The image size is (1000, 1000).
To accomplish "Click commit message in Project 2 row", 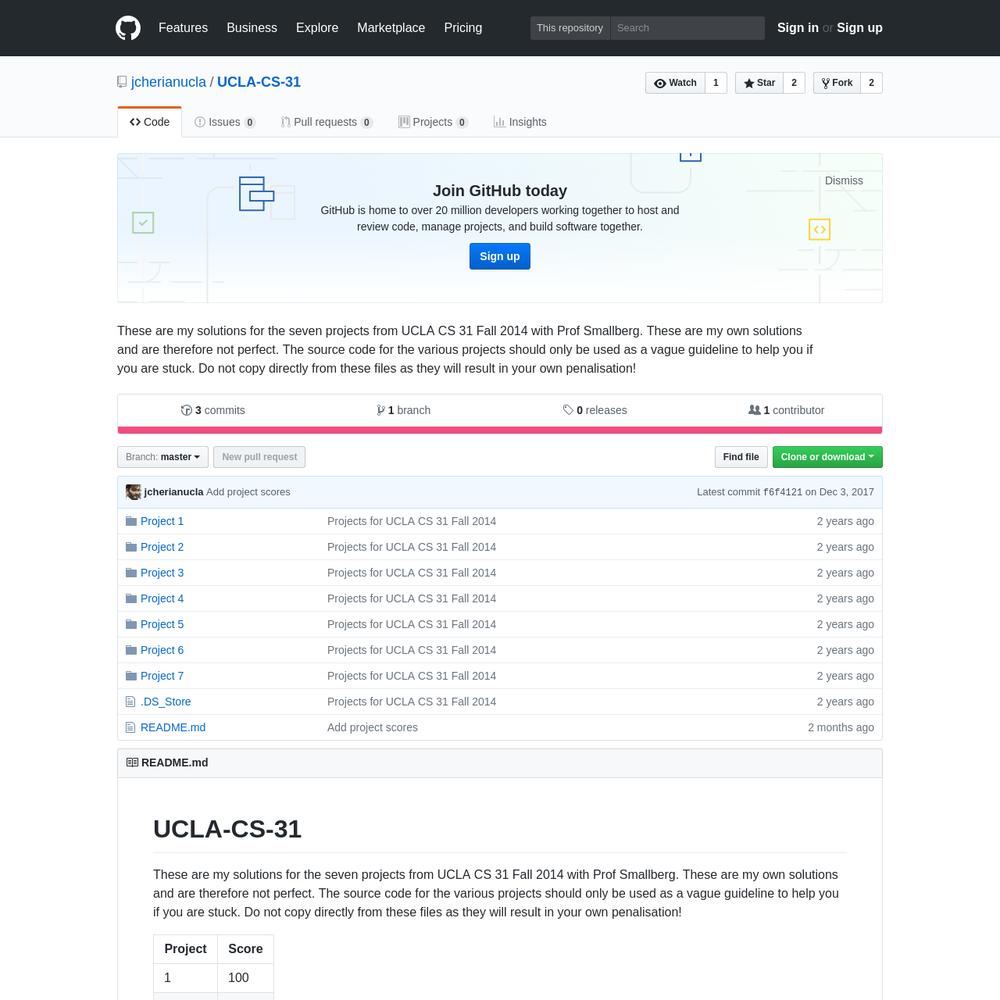I will (411, 547).
